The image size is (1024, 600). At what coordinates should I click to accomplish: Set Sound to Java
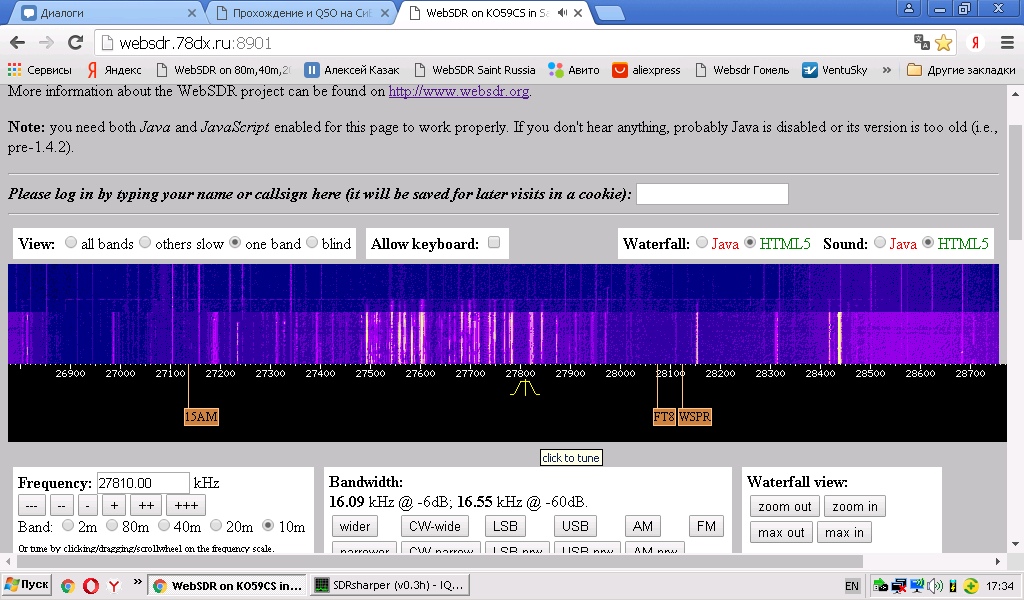(x=880, y=242)
